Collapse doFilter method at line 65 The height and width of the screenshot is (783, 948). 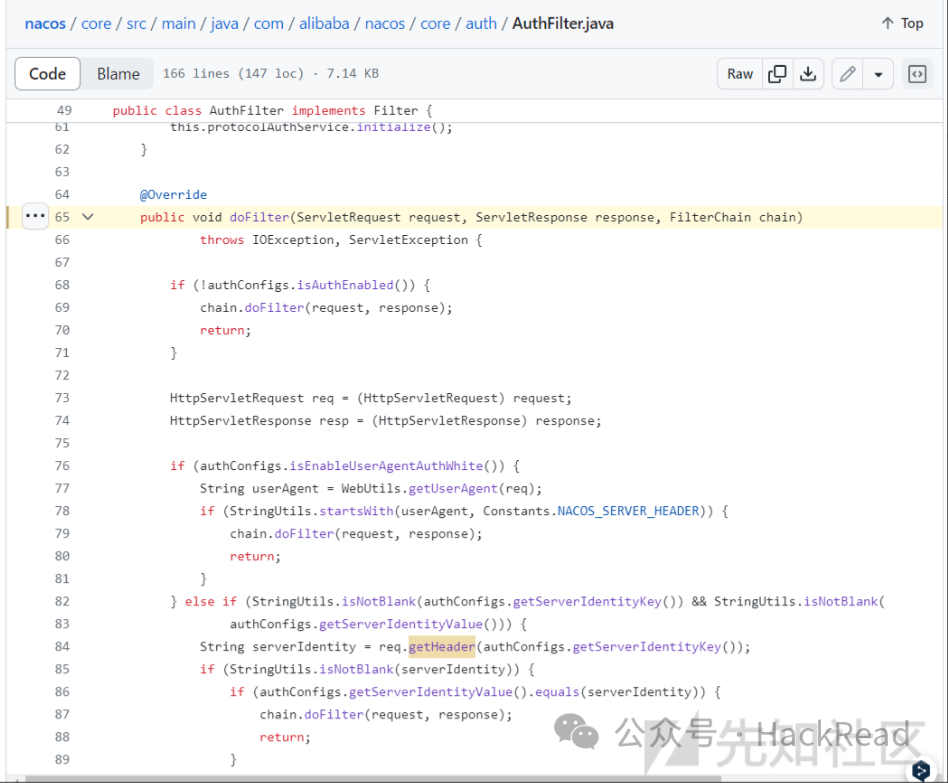click(x=88, y=216)
